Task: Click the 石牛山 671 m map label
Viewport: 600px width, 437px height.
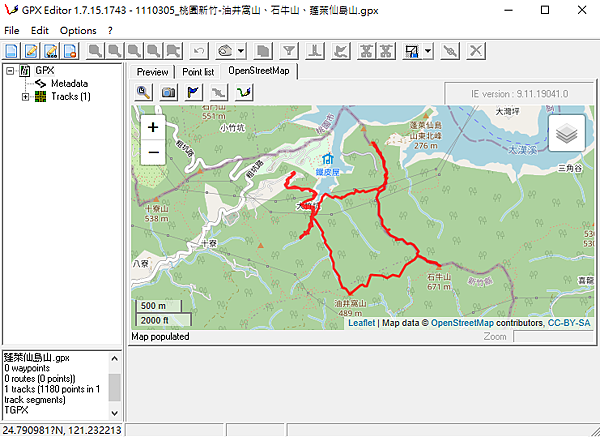Action: tap(439, 281)
